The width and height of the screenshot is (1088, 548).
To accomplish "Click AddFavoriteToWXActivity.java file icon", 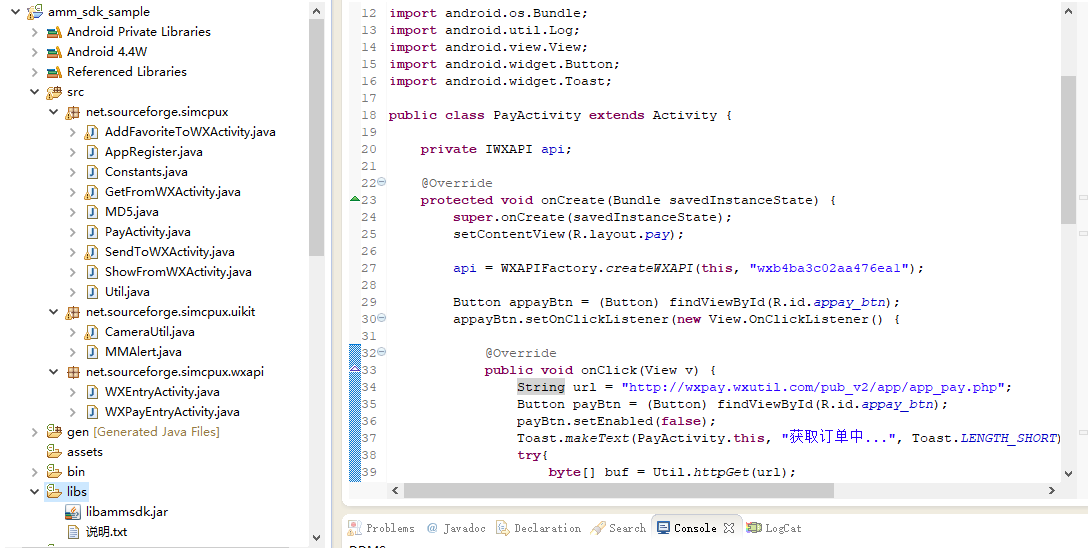I will coord(92,132).
